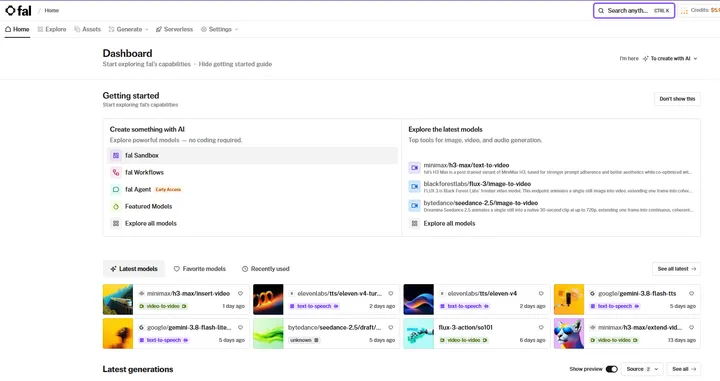Click the Don't show this button

[x=677, y=99]
